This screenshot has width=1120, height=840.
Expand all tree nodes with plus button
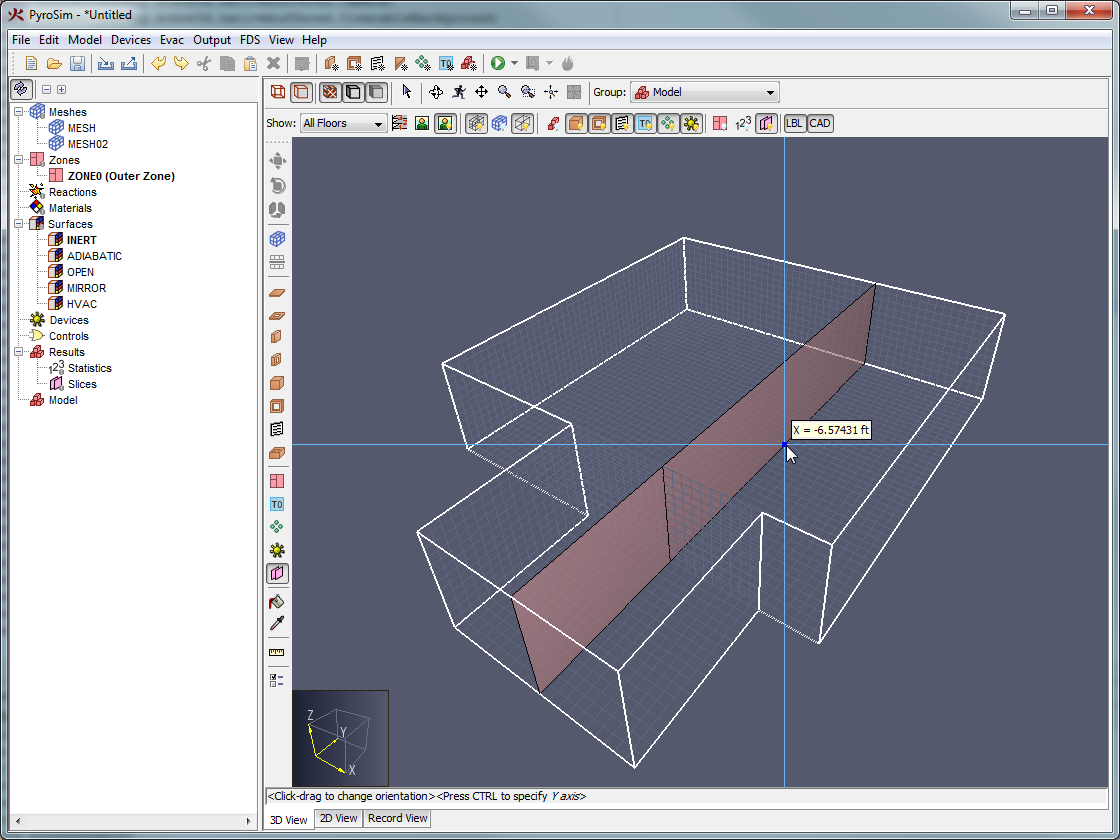click(61, 89)
